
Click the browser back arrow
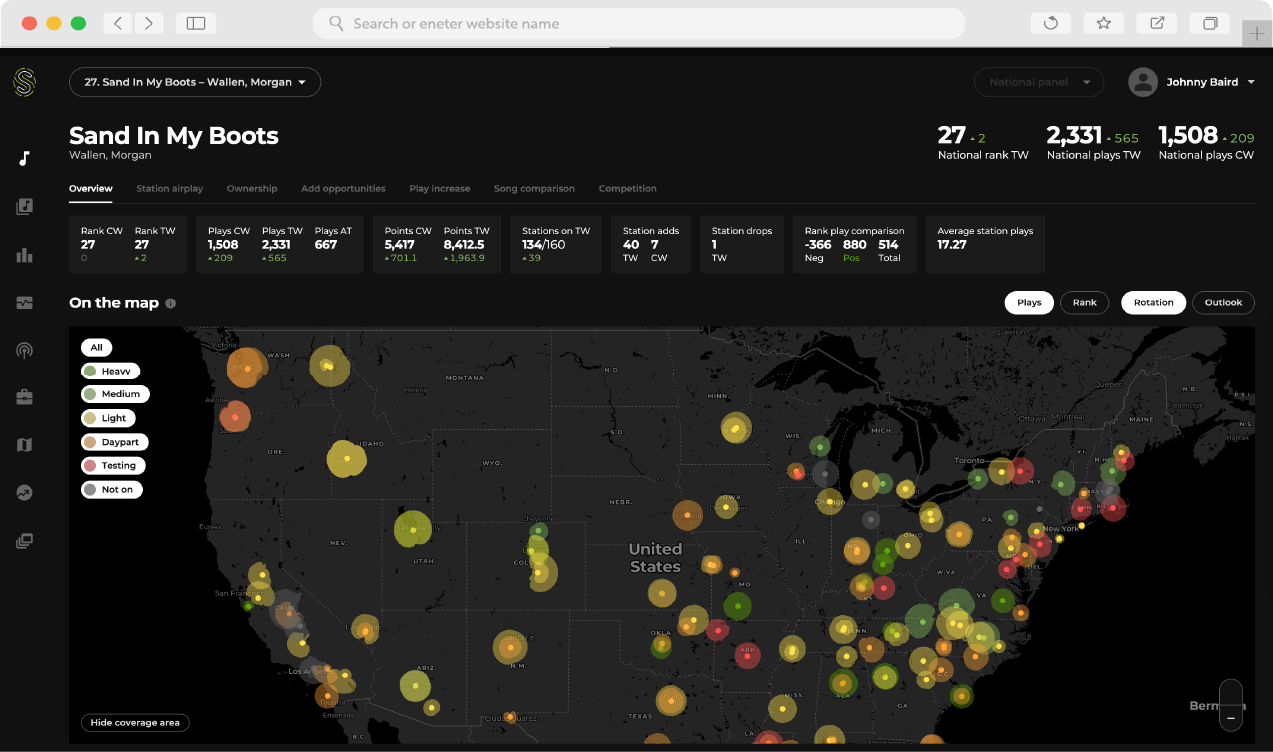coord(118,23)
